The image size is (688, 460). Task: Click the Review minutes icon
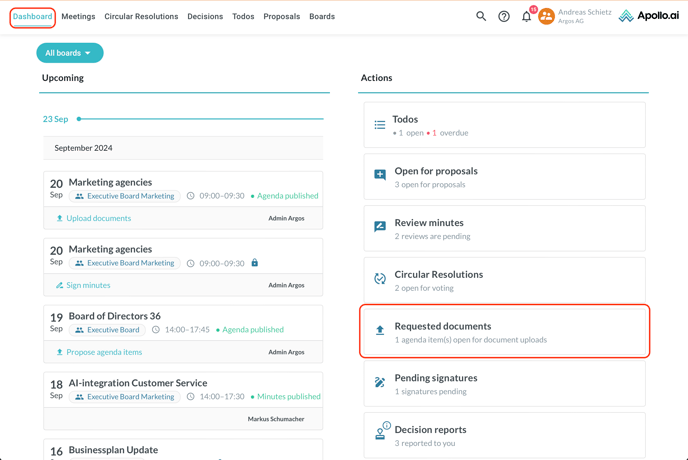380,227
